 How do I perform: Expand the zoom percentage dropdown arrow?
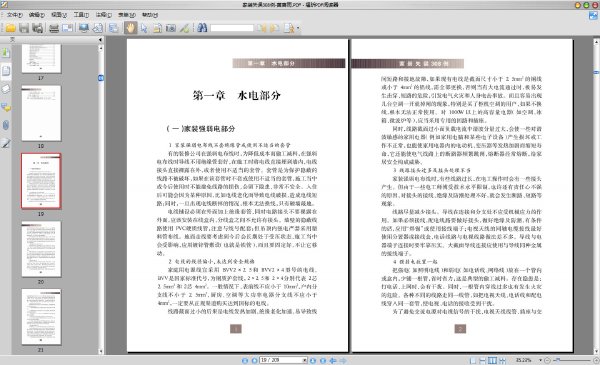(x=540, y=360)
